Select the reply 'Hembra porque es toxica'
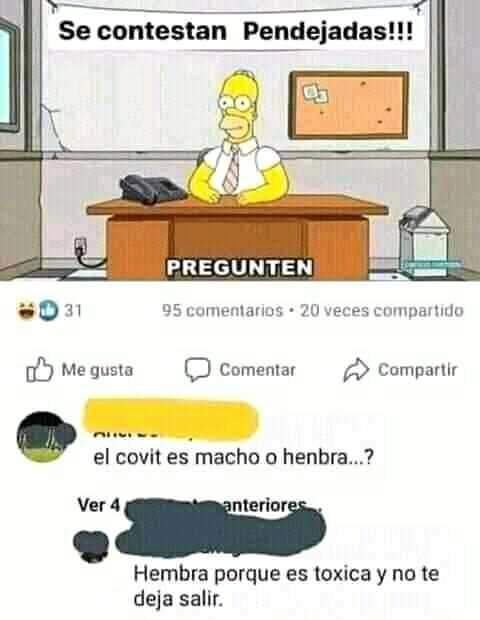 click(x=287, y=586)
